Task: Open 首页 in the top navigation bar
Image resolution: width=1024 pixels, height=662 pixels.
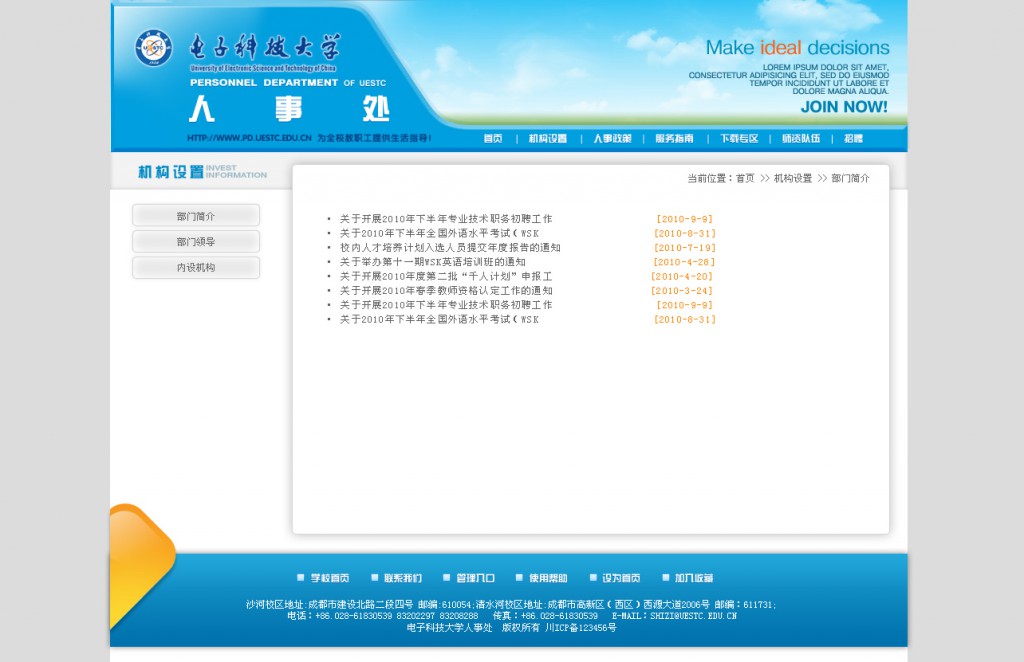Action: tap(493, 139)
